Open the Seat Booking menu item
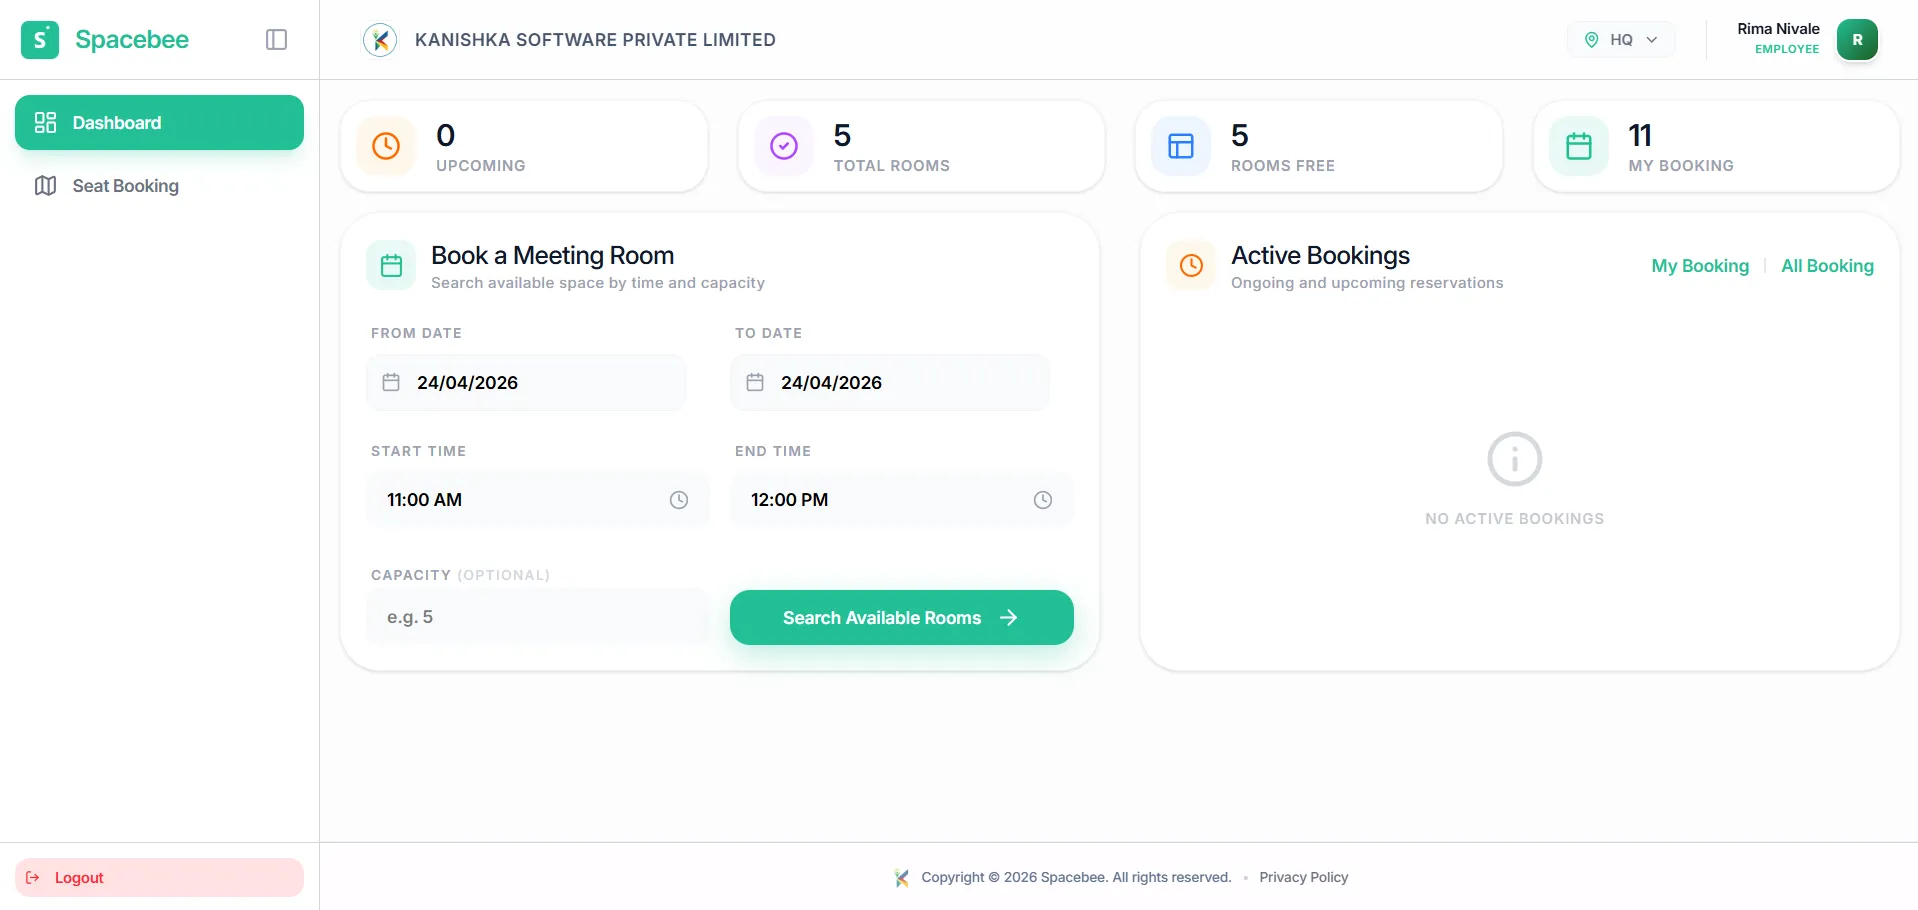Screen dimensions: 1918x910 tap(159, 186)
